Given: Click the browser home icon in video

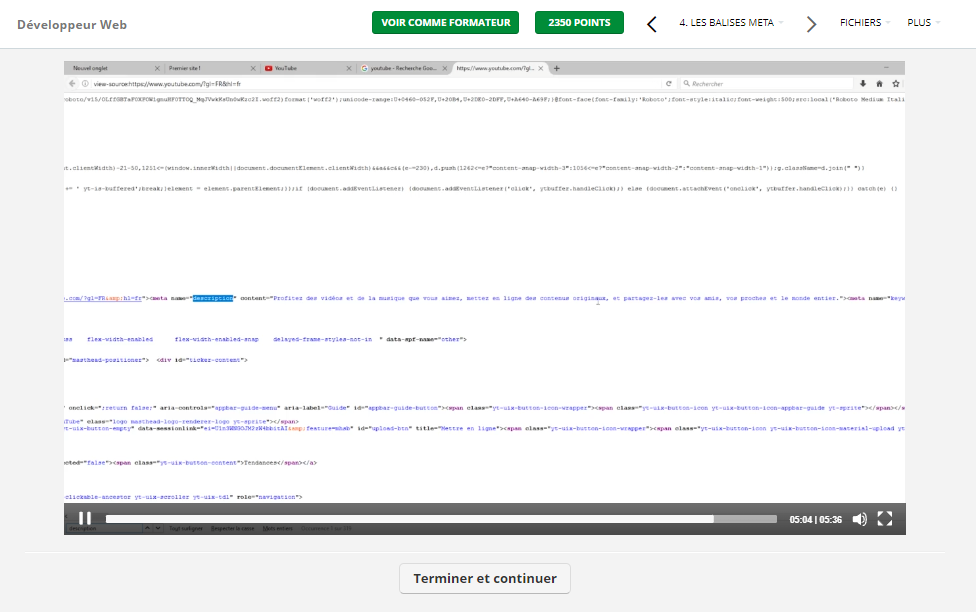Looking at the screenshot, I should 879,84.
